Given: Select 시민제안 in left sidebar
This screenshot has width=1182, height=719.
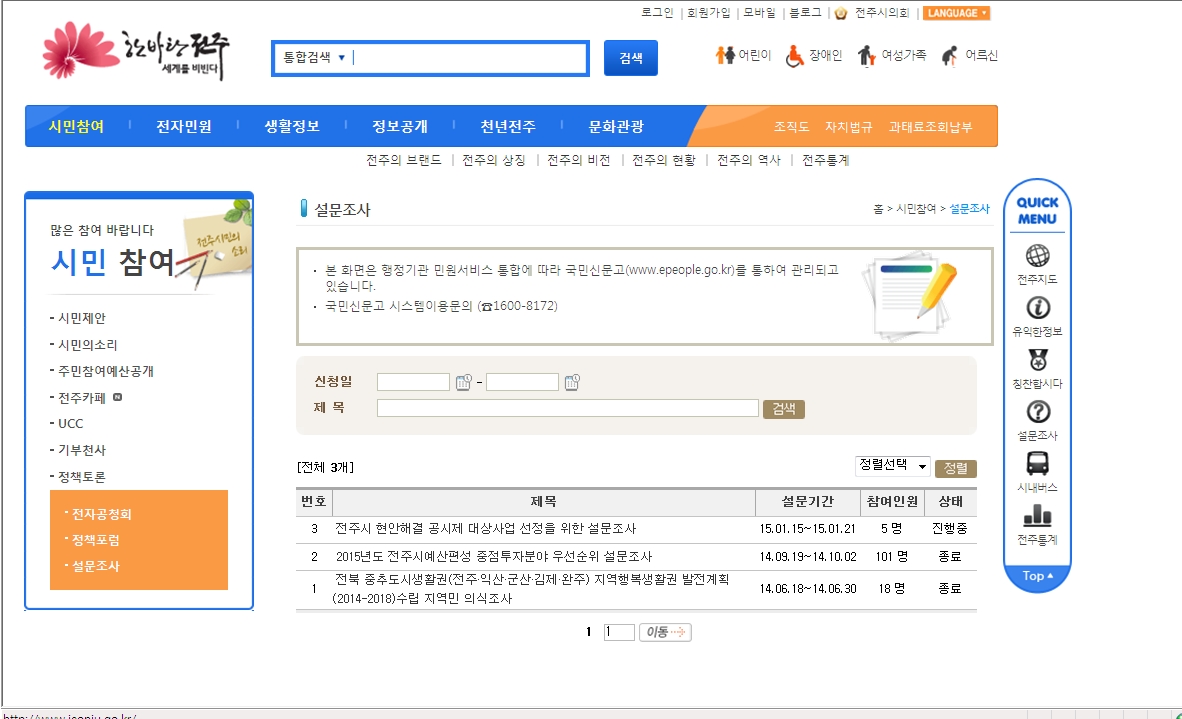Looking at the screenshot, I should (x=81, y=318).
